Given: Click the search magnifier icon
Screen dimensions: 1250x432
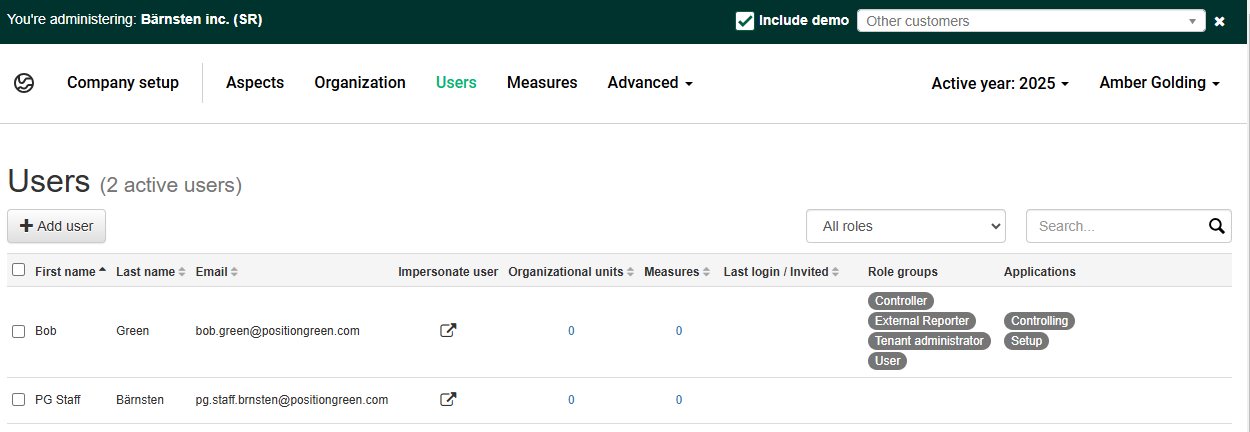Looking at the screenshot, I should [1216, 226].
